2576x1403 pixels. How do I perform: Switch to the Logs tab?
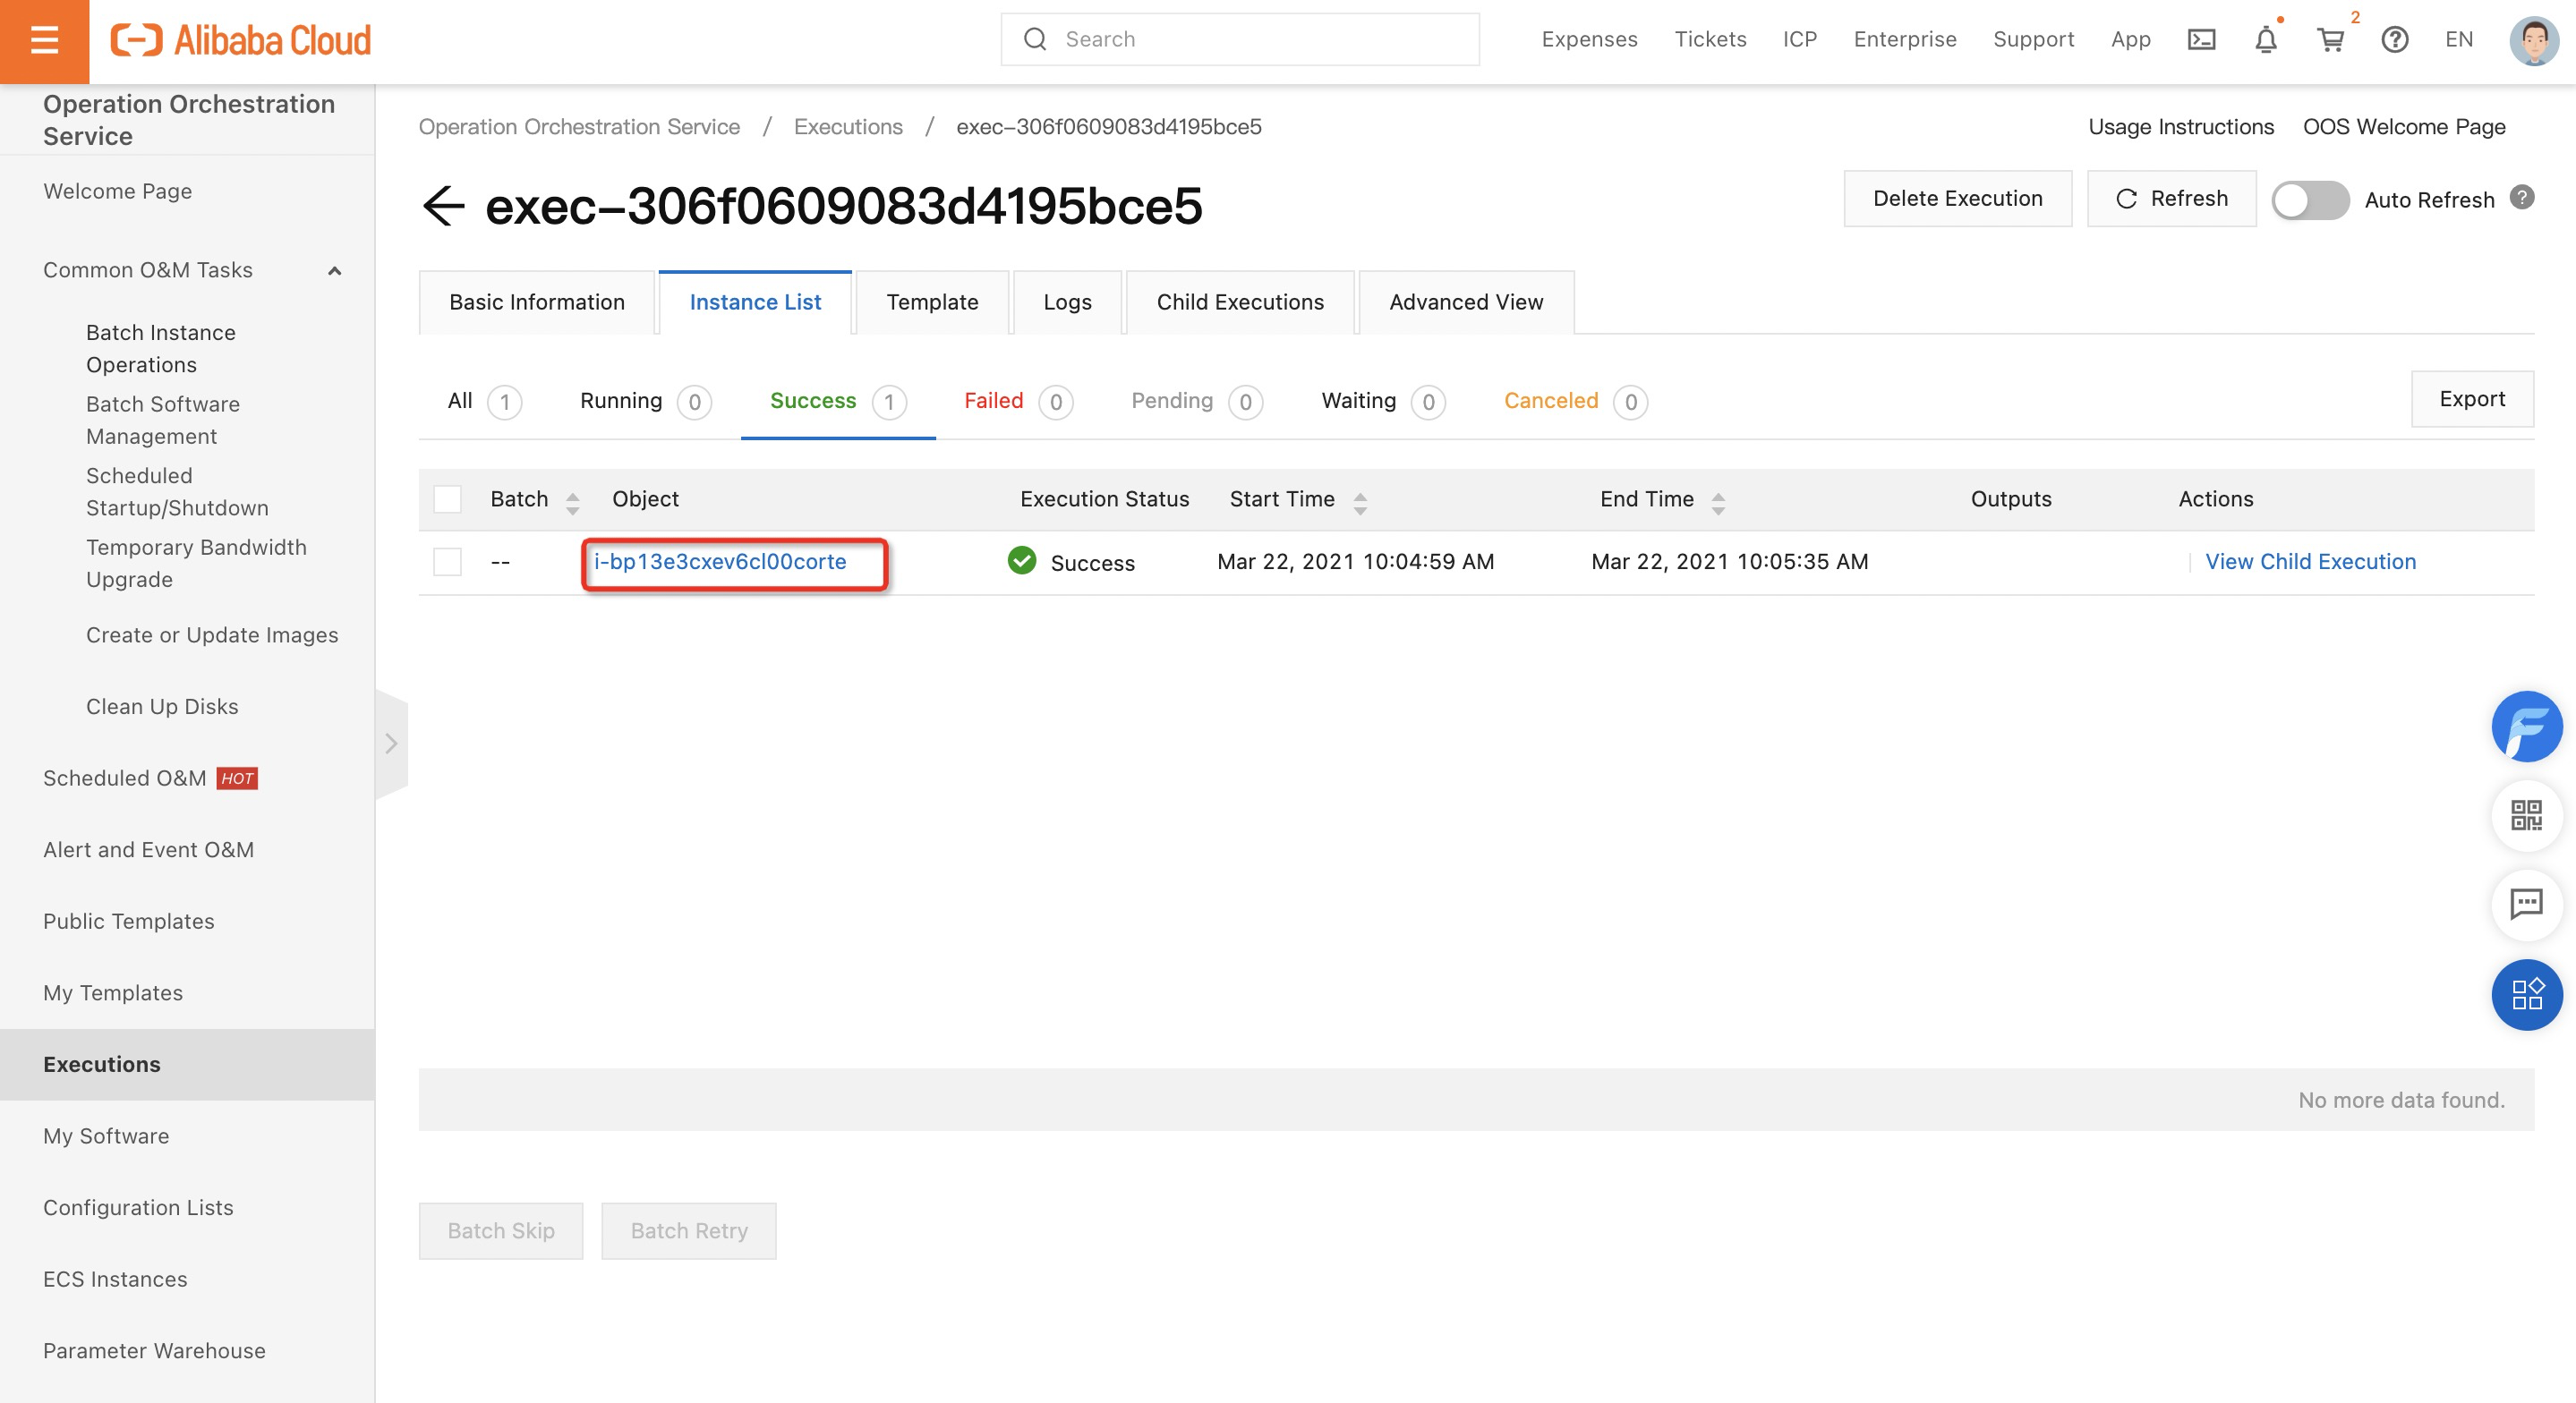(1067, 302)
